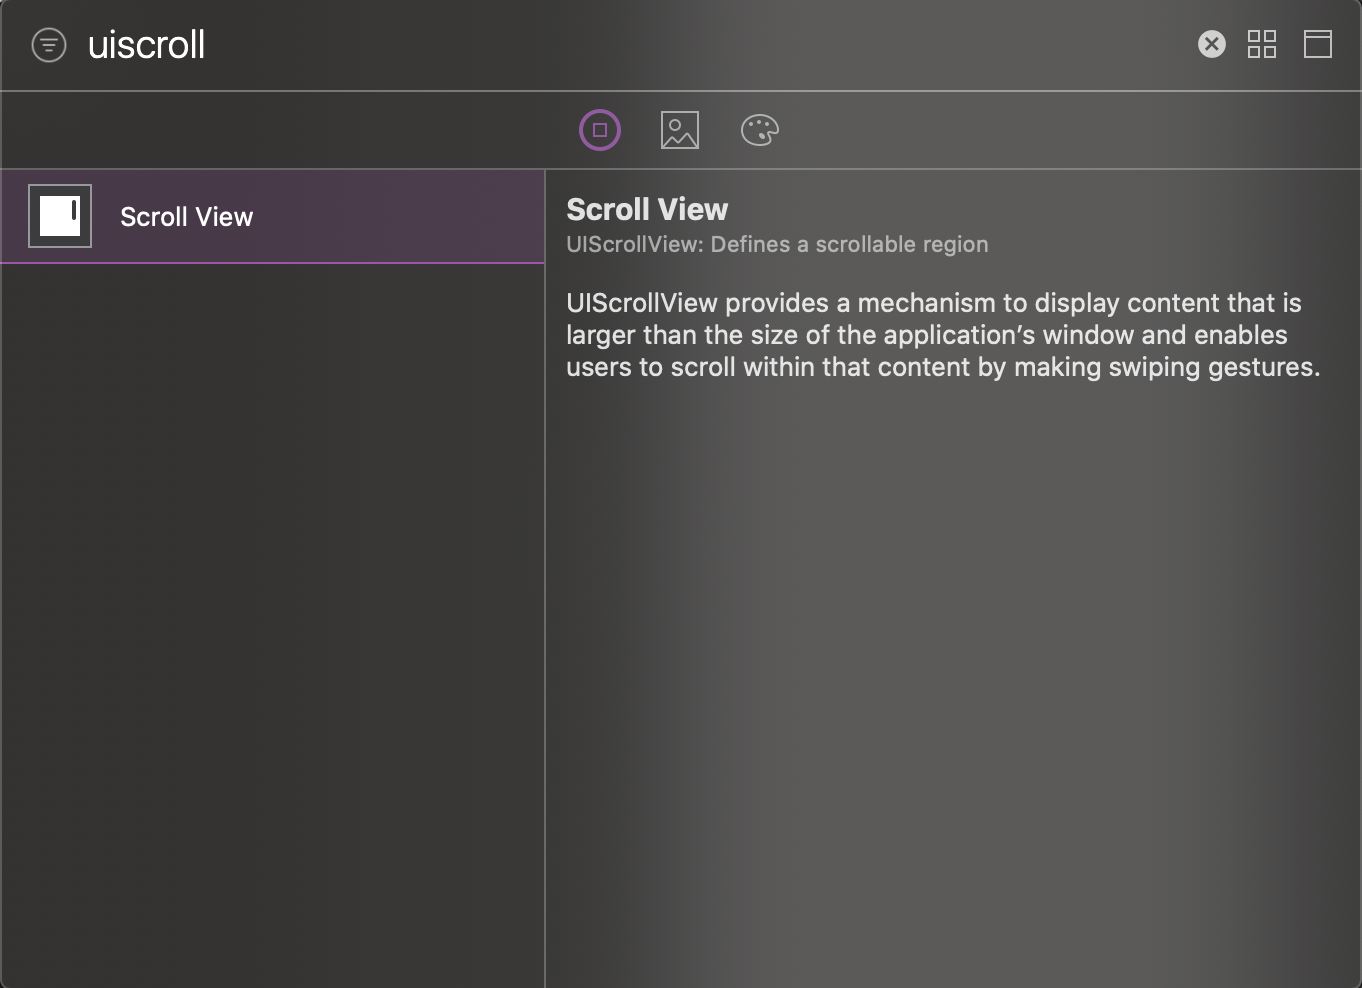Image resolution: width=1362 pixels, height=988 pixels.
Task: Click the UIScrollView description paragraph
Action: (x=943, y=335)
